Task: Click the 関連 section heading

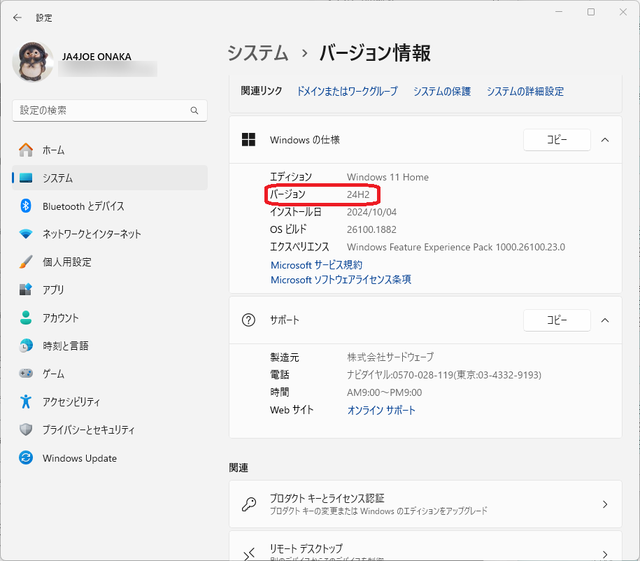Action: (238, 468)
